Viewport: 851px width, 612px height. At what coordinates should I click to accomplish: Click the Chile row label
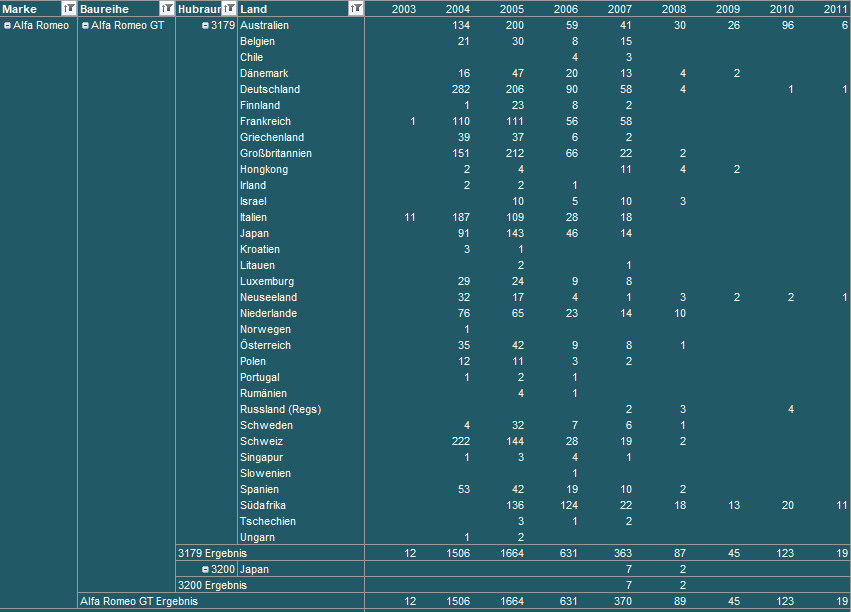tap(251, 58)
